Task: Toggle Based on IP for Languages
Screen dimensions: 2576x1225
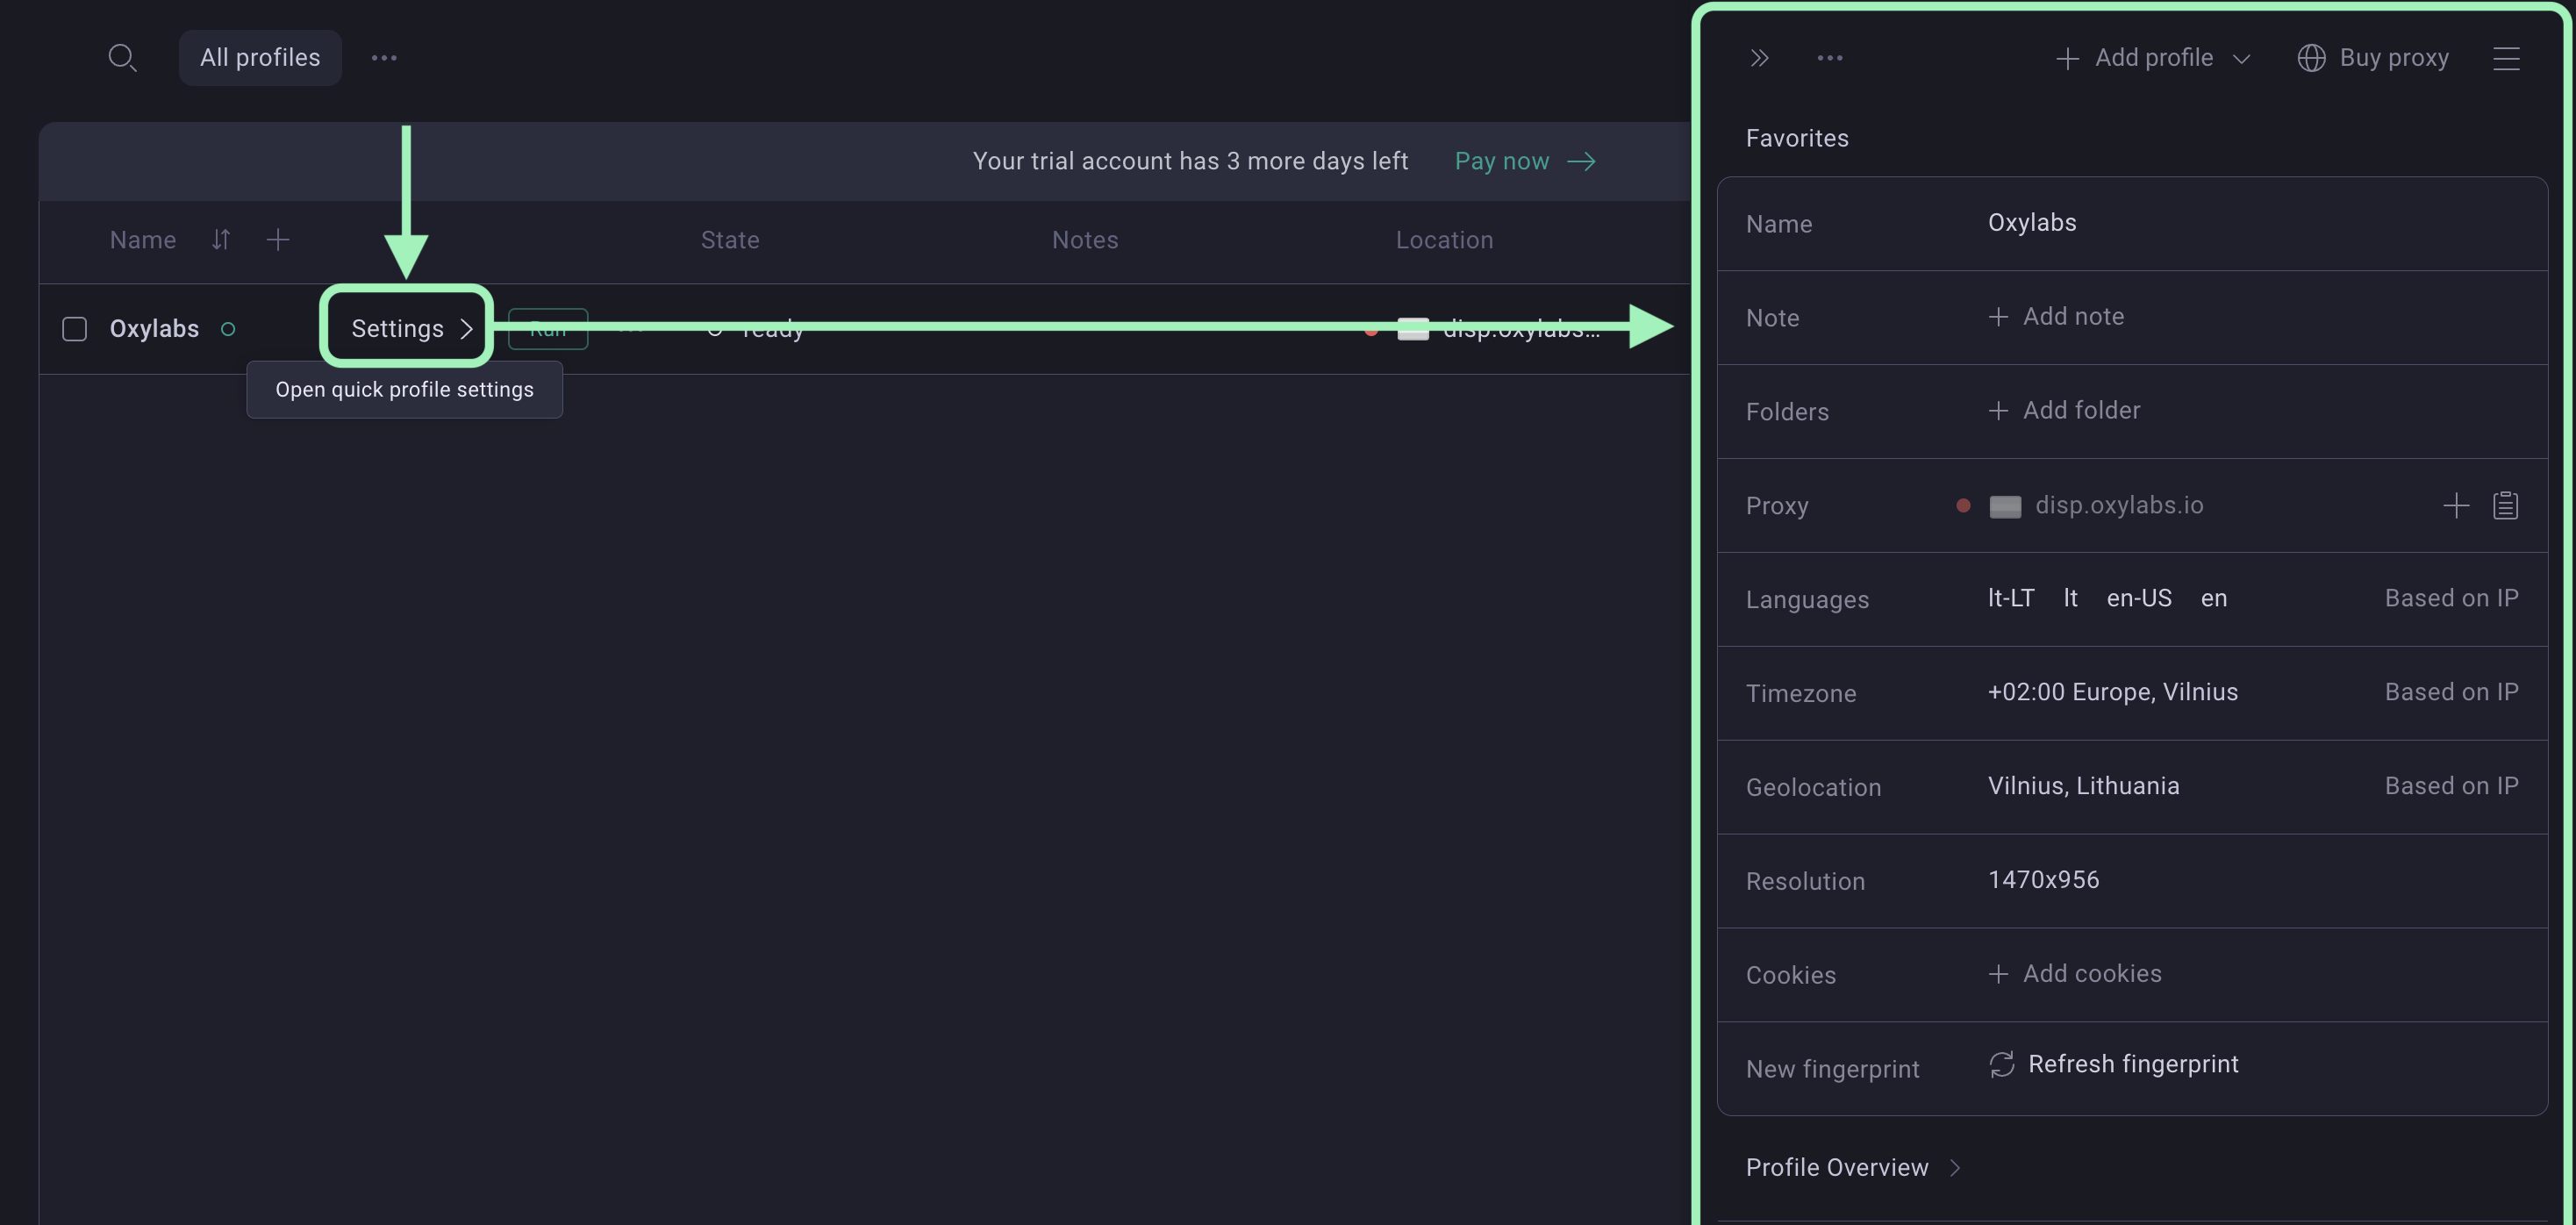Action: [2451, 598]
